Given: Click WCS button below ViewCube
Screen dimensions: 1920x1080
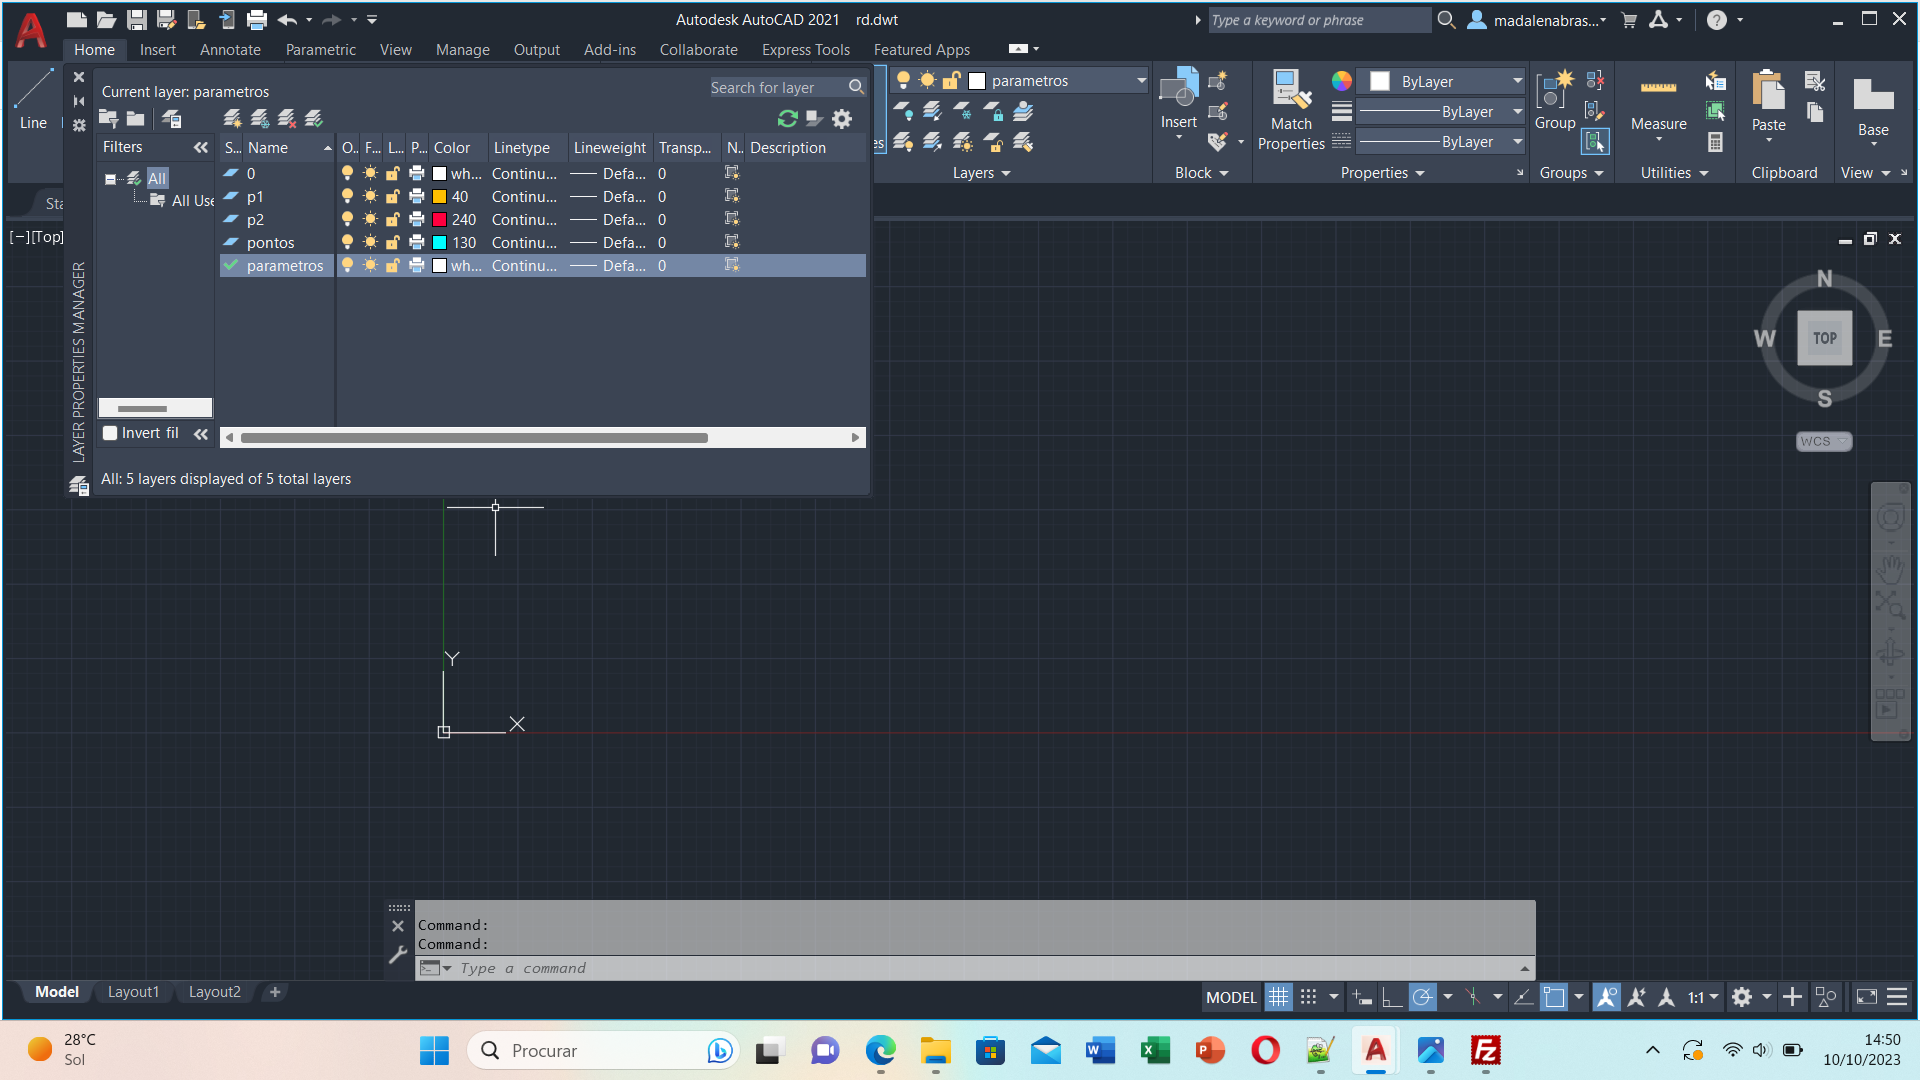Looking at the screenshot, I should click(x=1823, y=441).
